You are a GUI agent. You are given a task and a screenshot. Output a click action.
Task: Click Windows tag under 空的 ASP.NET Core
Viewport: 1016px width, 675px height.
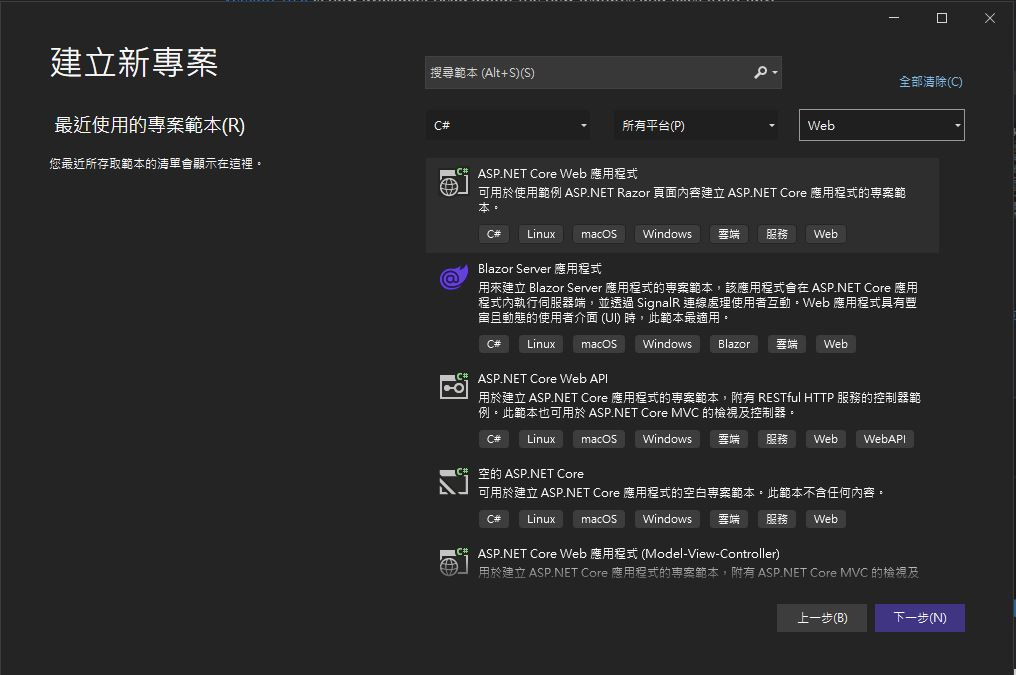click(667, 519)
